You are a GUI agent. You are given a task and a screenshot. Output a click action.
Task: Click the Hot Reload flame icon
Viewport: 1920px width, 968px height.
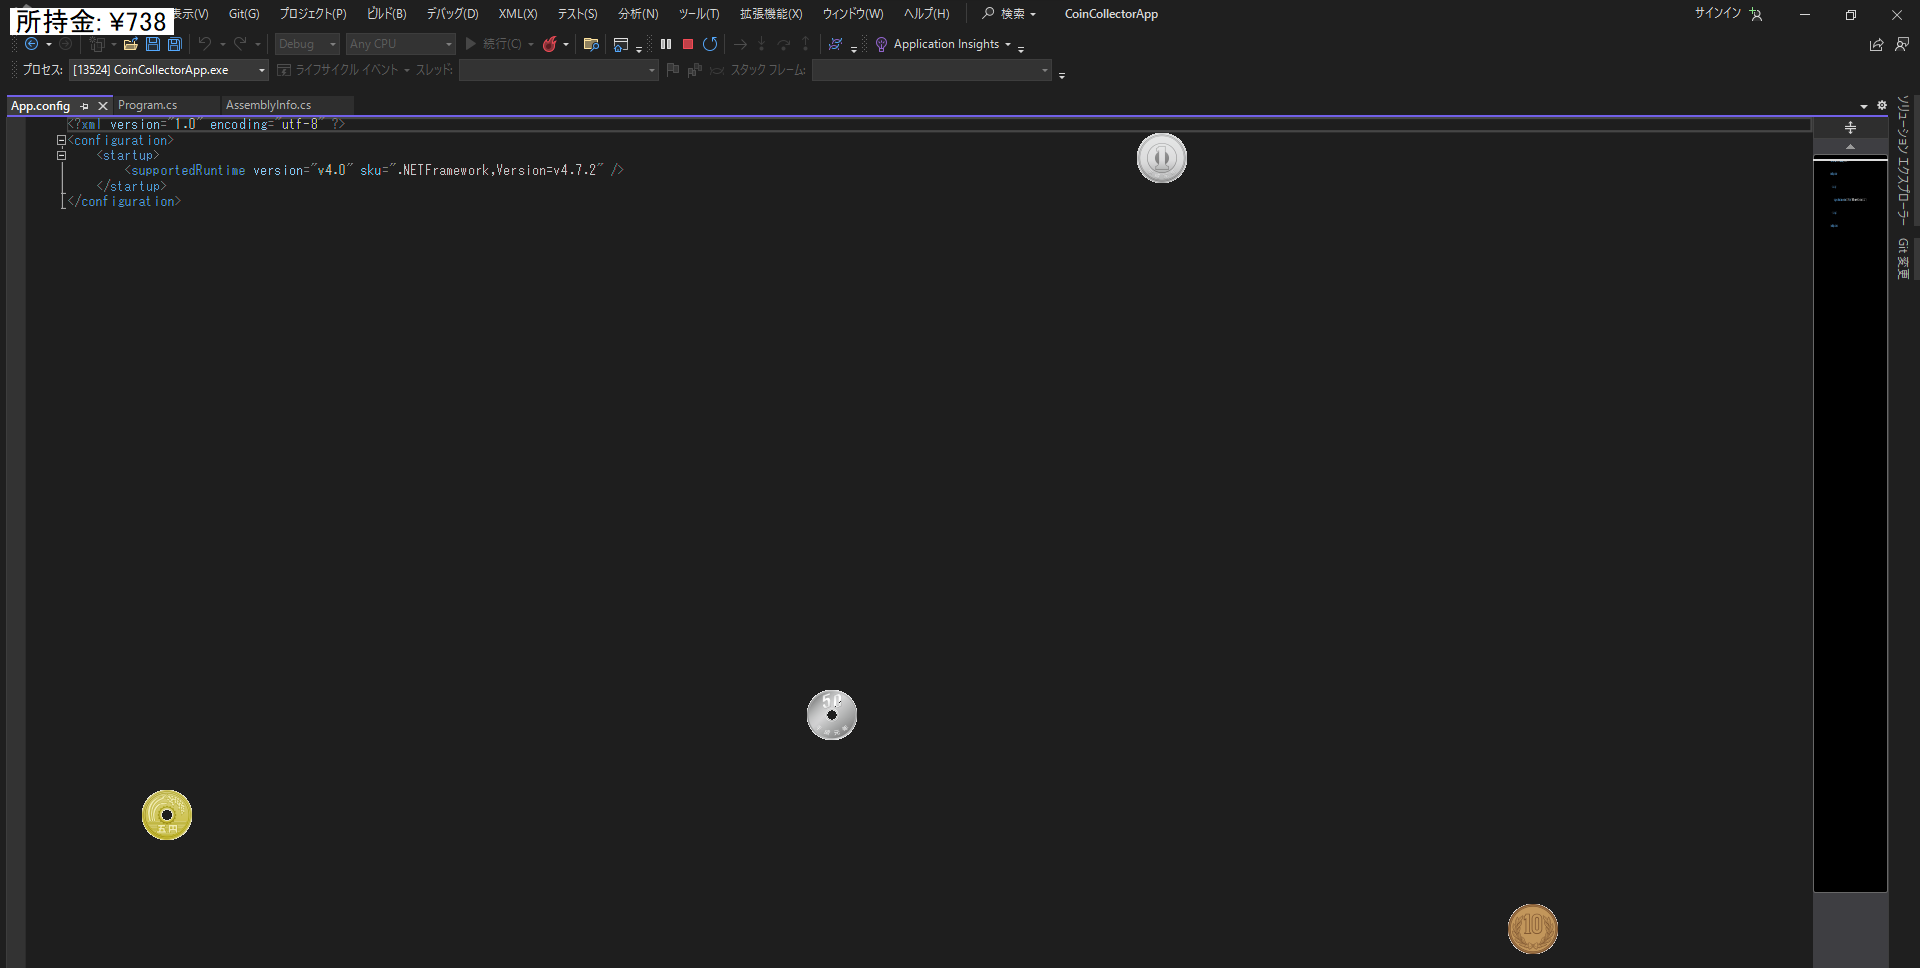pyautogui.click(x=549, y=44)
